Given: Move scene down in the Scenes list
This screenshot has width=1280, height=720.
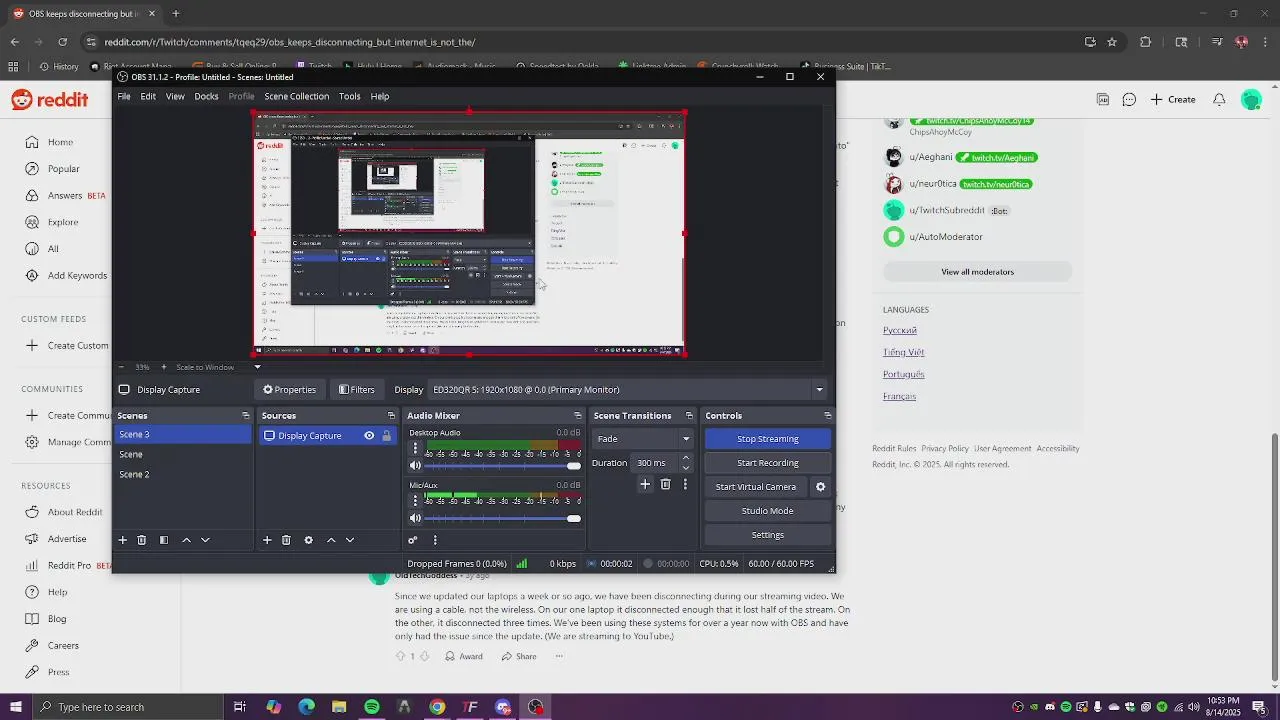Looking at the screenshot, I should 205,540.
